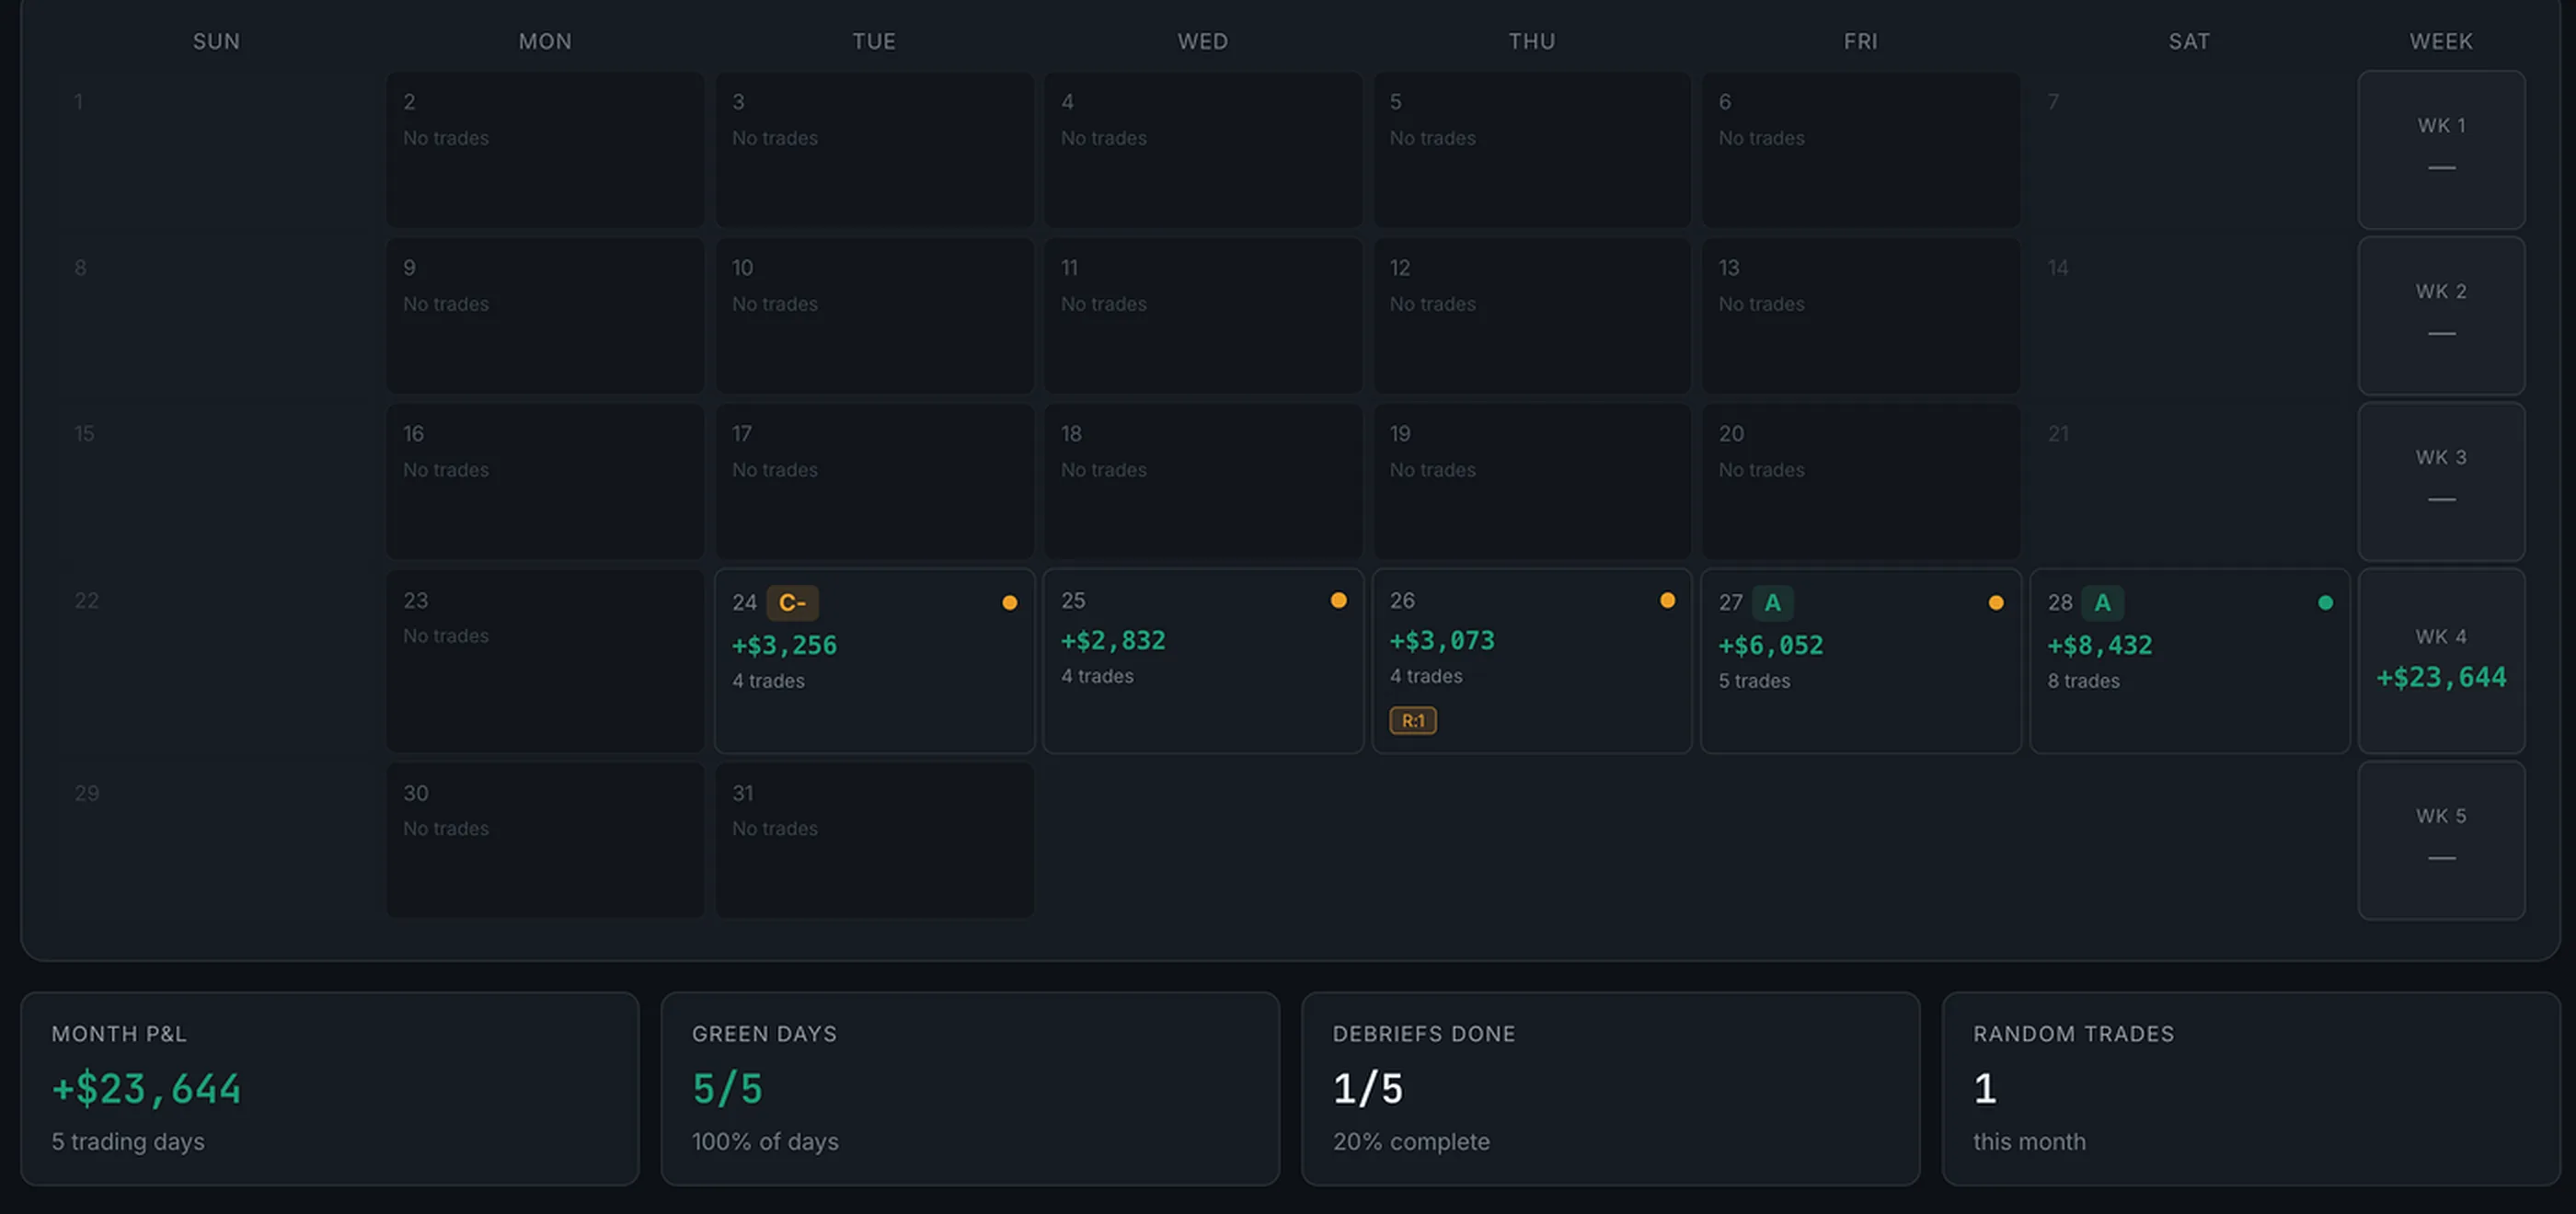
Task: Click the A grade badge on day 28
Action: pyautogui.click(x=2102, y=603)
